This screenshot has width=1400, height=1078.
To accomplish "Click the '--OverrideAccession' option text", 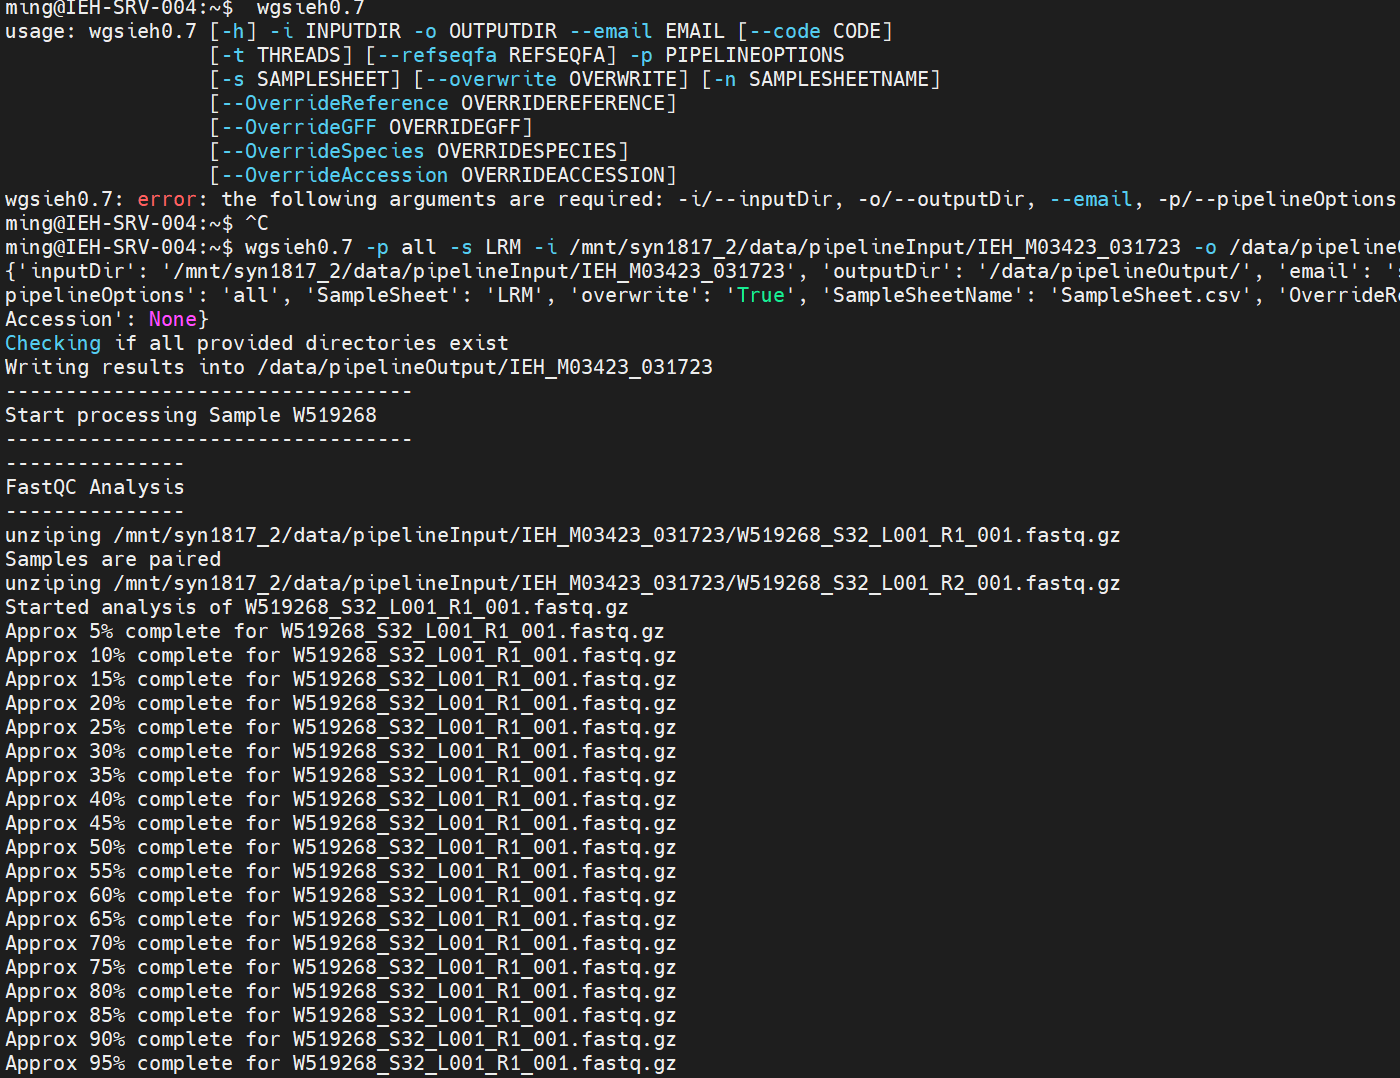I will (335, 175).
